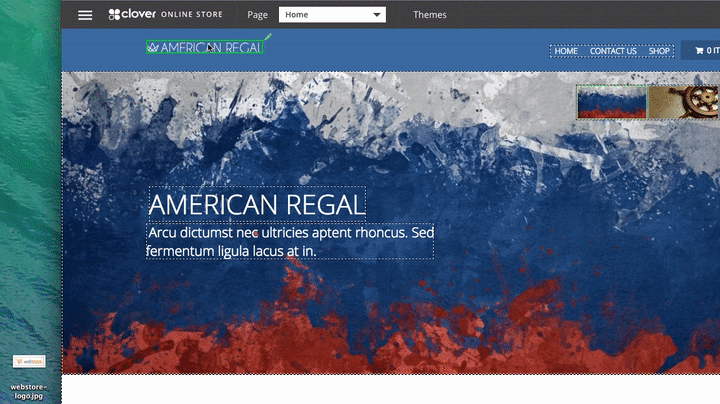Open the Themes menu
This screenshot has width=720, height=404.
coord(430,15)
